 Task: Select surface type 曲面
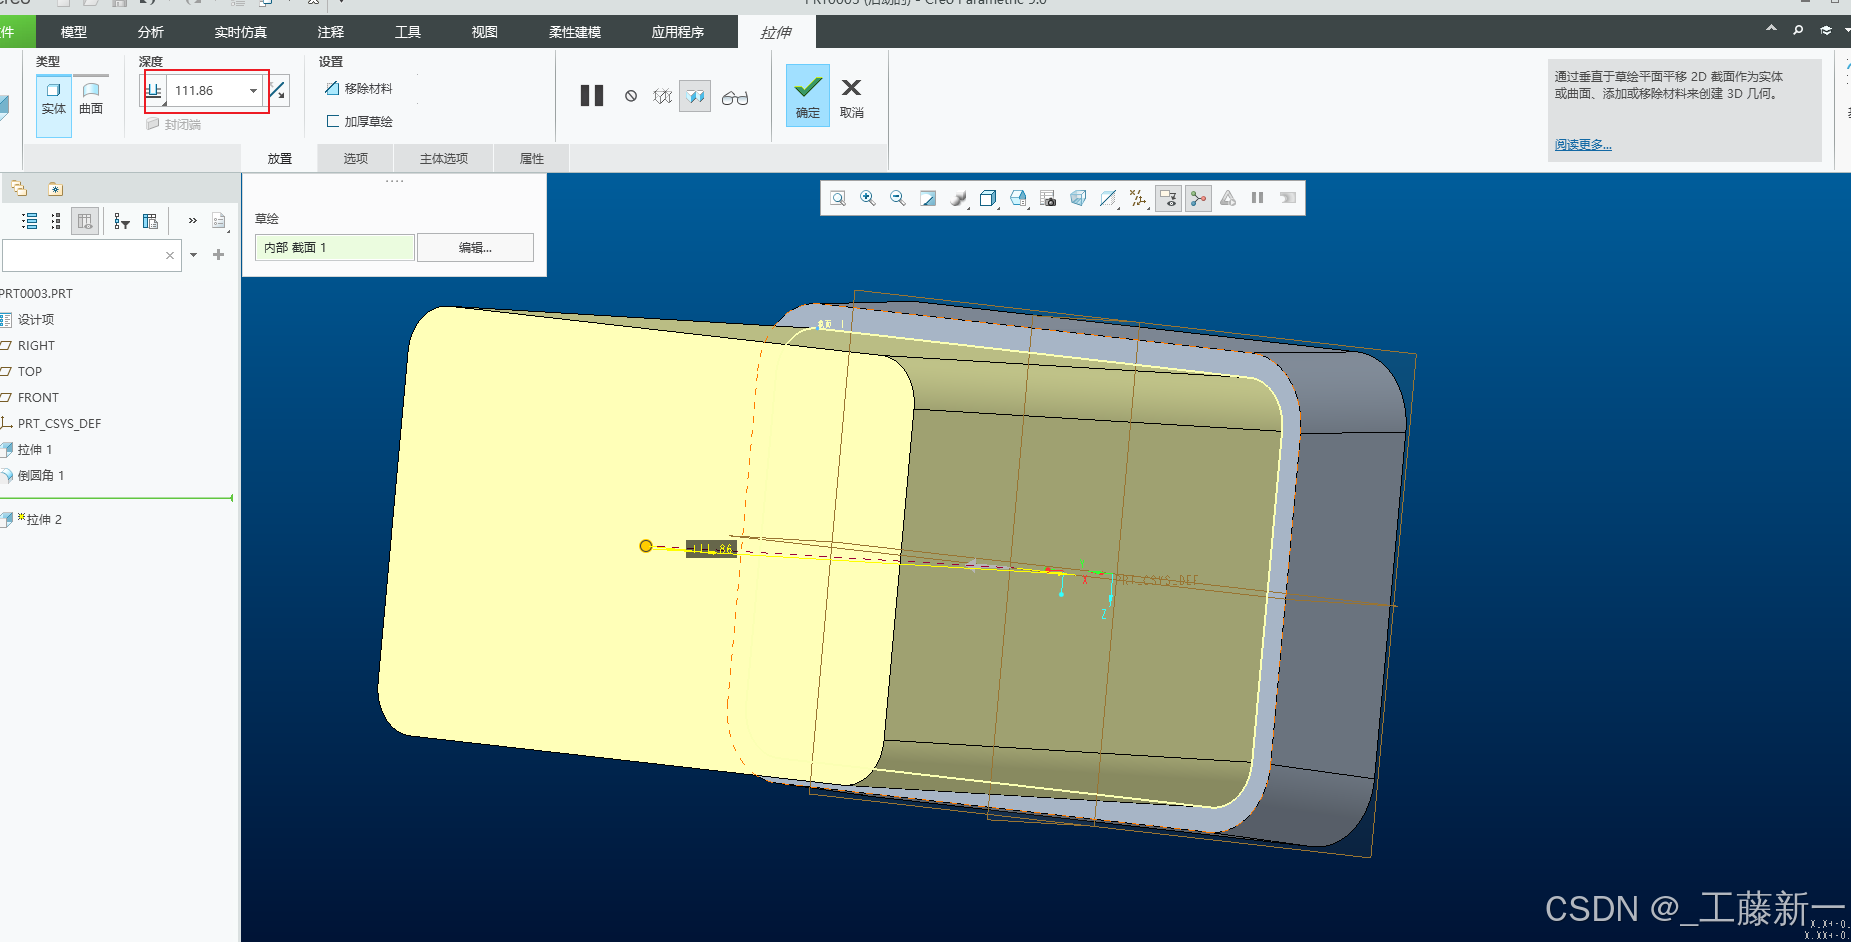91,100
